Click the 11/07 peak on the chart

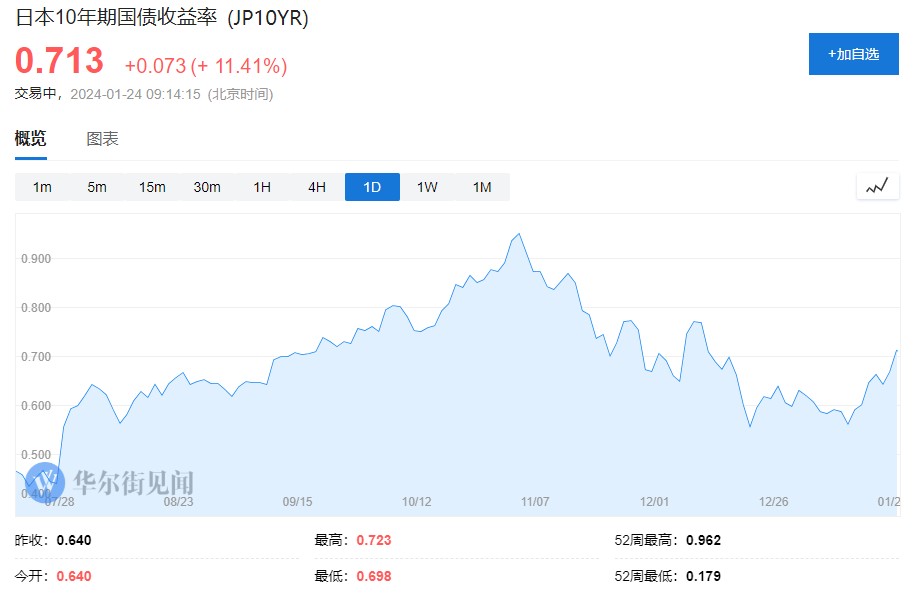518,235
